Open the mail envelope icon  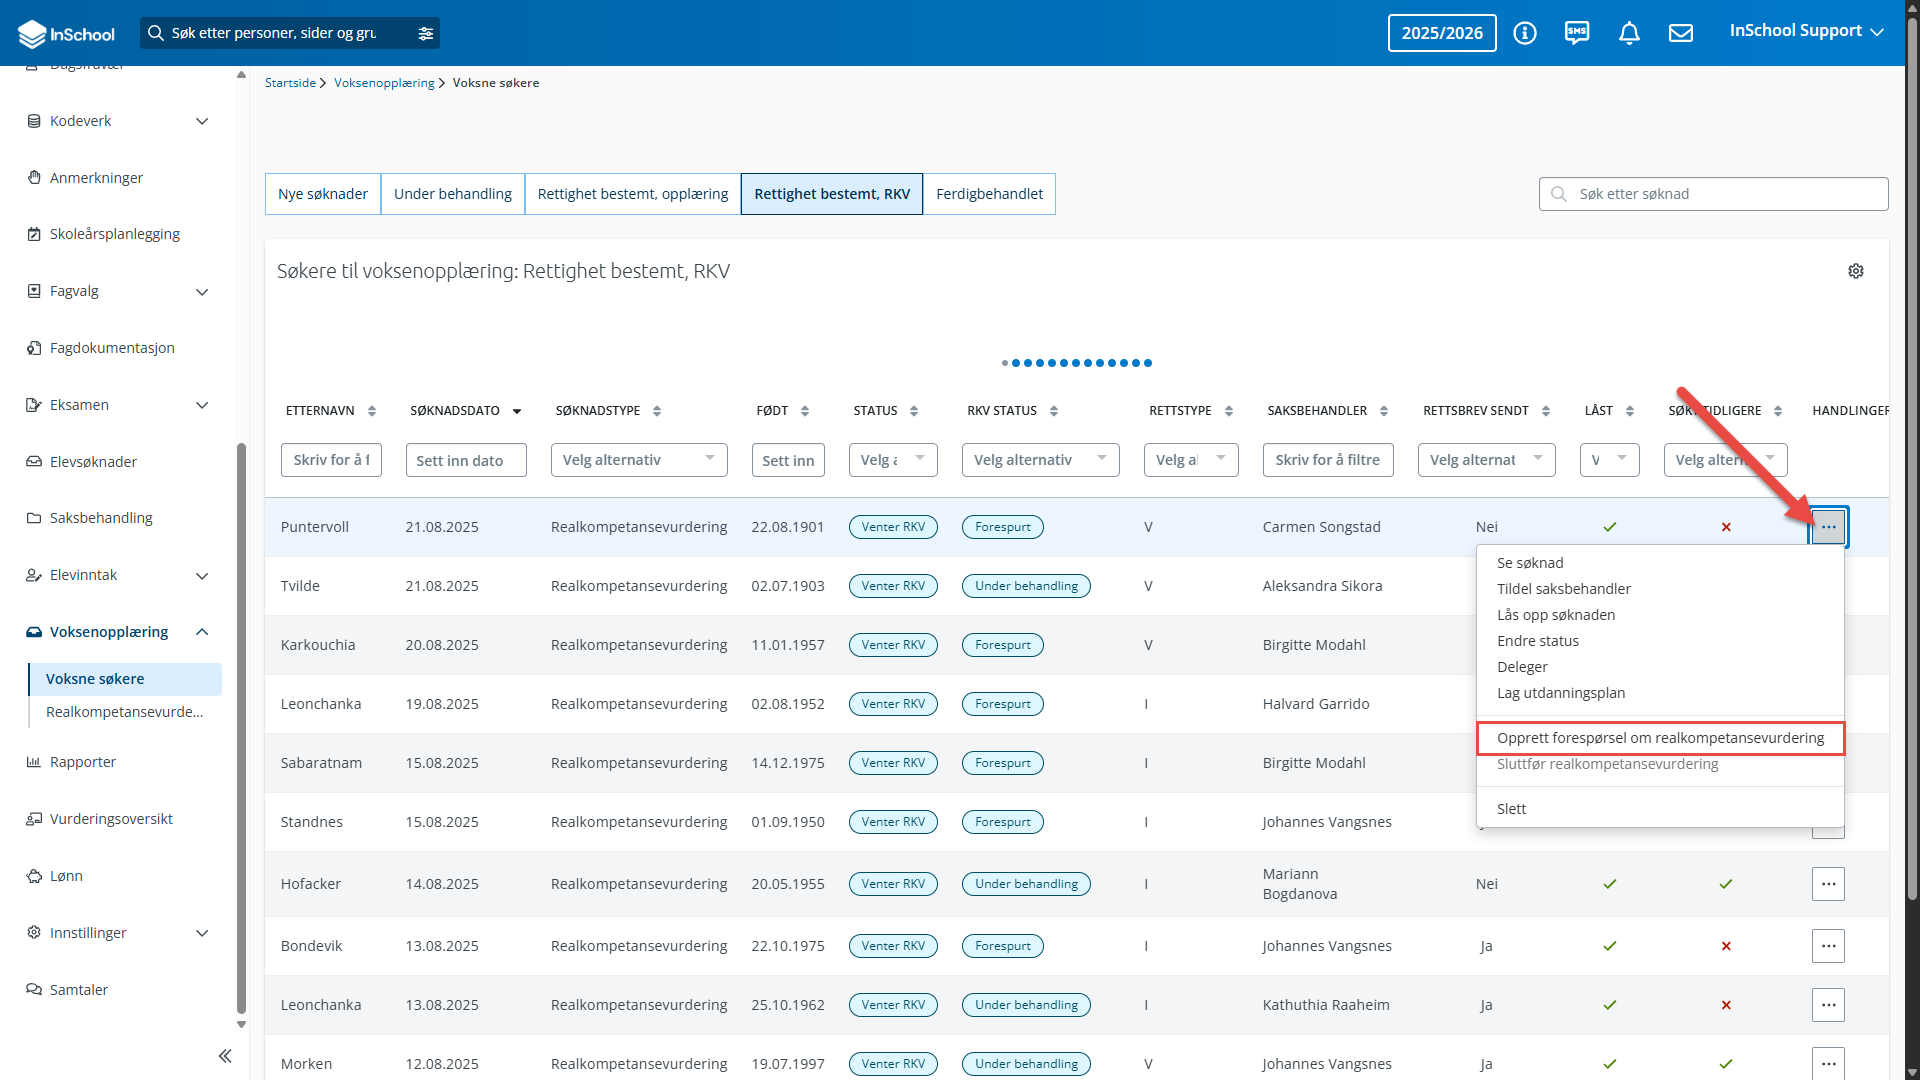coord(1681,33)
